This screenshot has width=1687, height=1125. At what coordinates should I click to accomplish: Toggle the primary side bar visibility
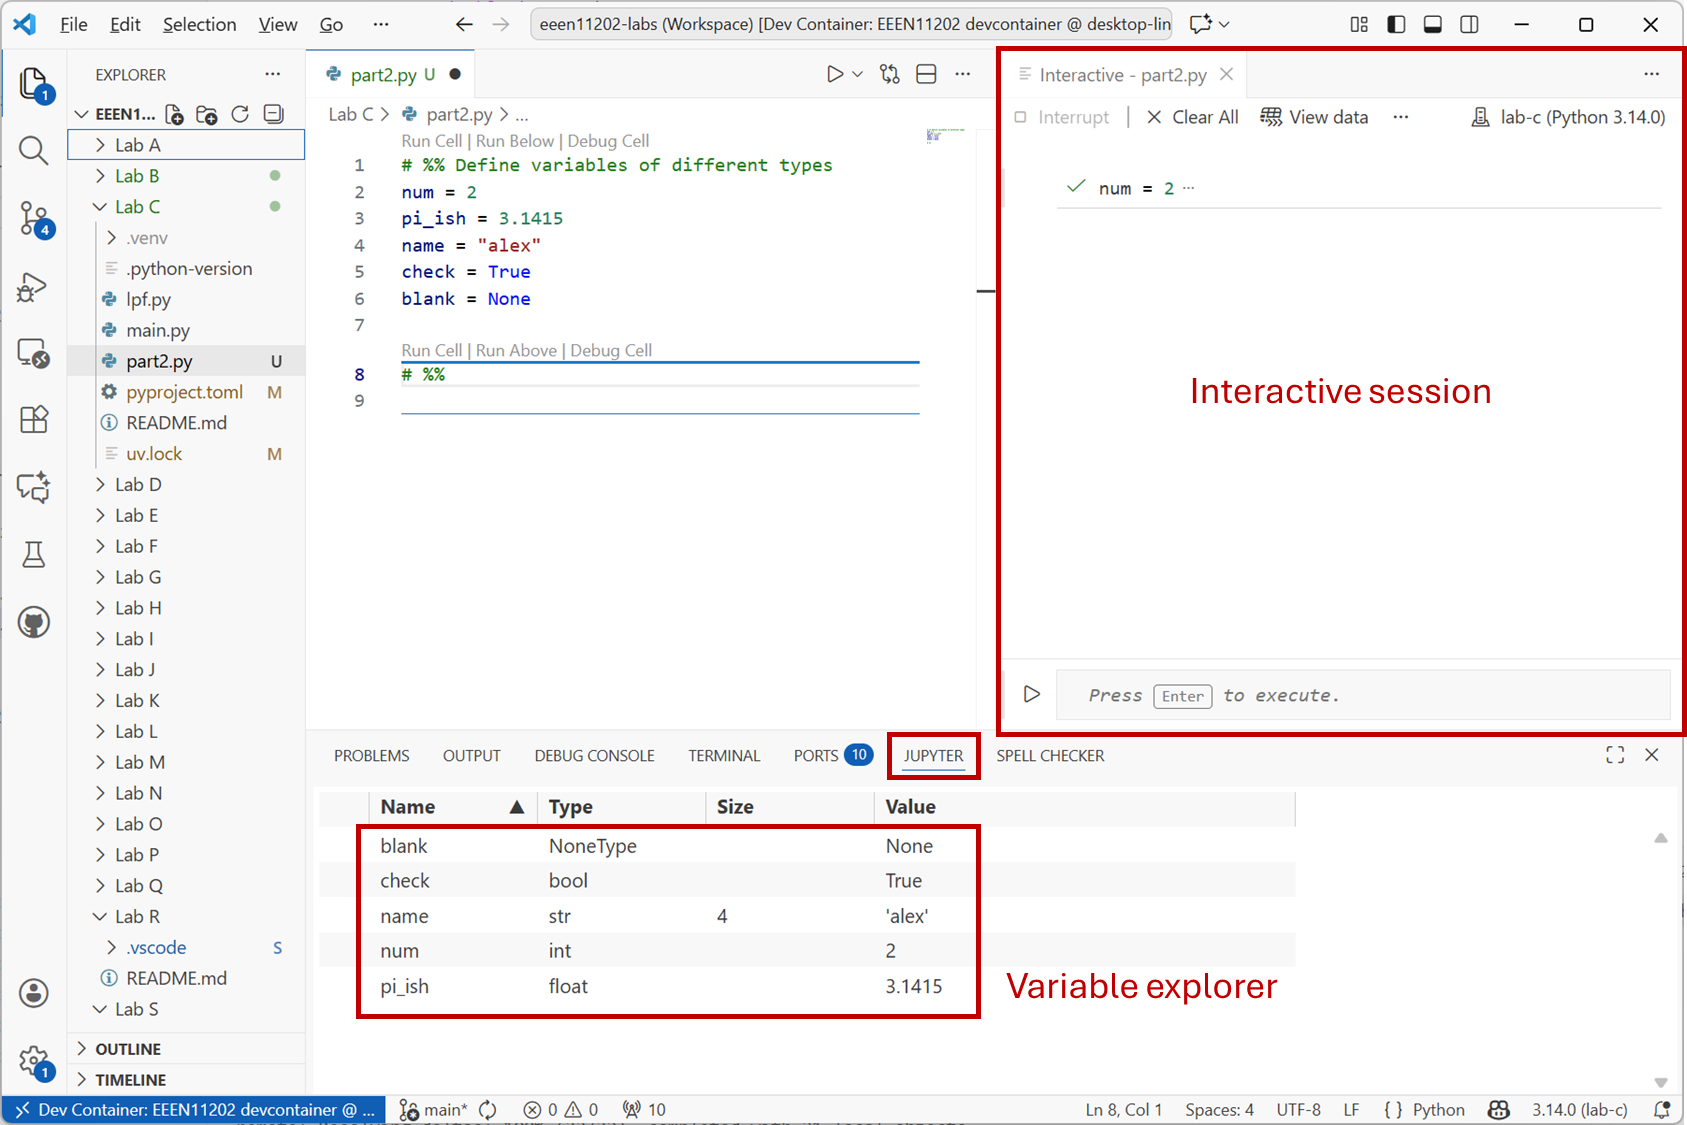click(x=1396, y=24)
